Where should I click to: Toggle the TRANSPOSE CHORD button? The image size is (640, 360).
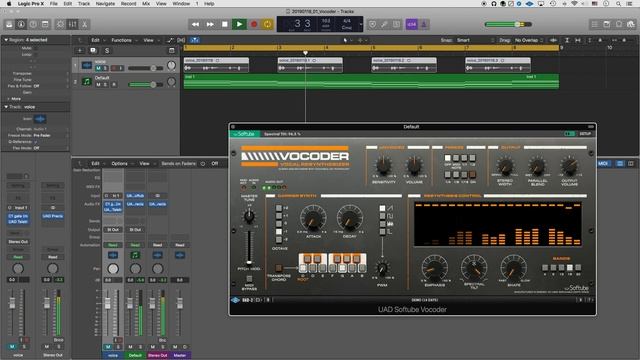coord(278,268)
